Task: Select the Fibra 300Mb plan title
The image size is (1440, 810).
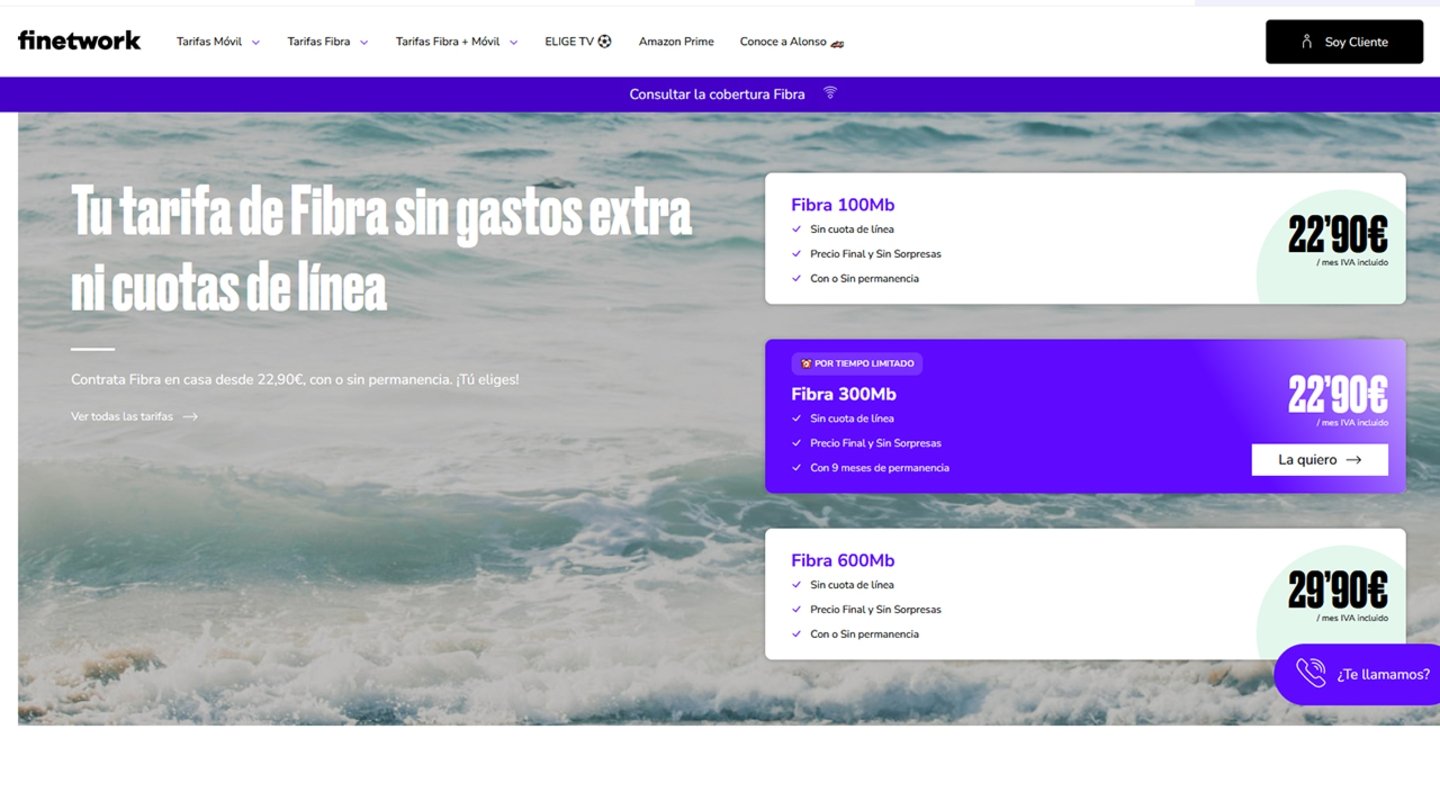Action: (844, 394)
